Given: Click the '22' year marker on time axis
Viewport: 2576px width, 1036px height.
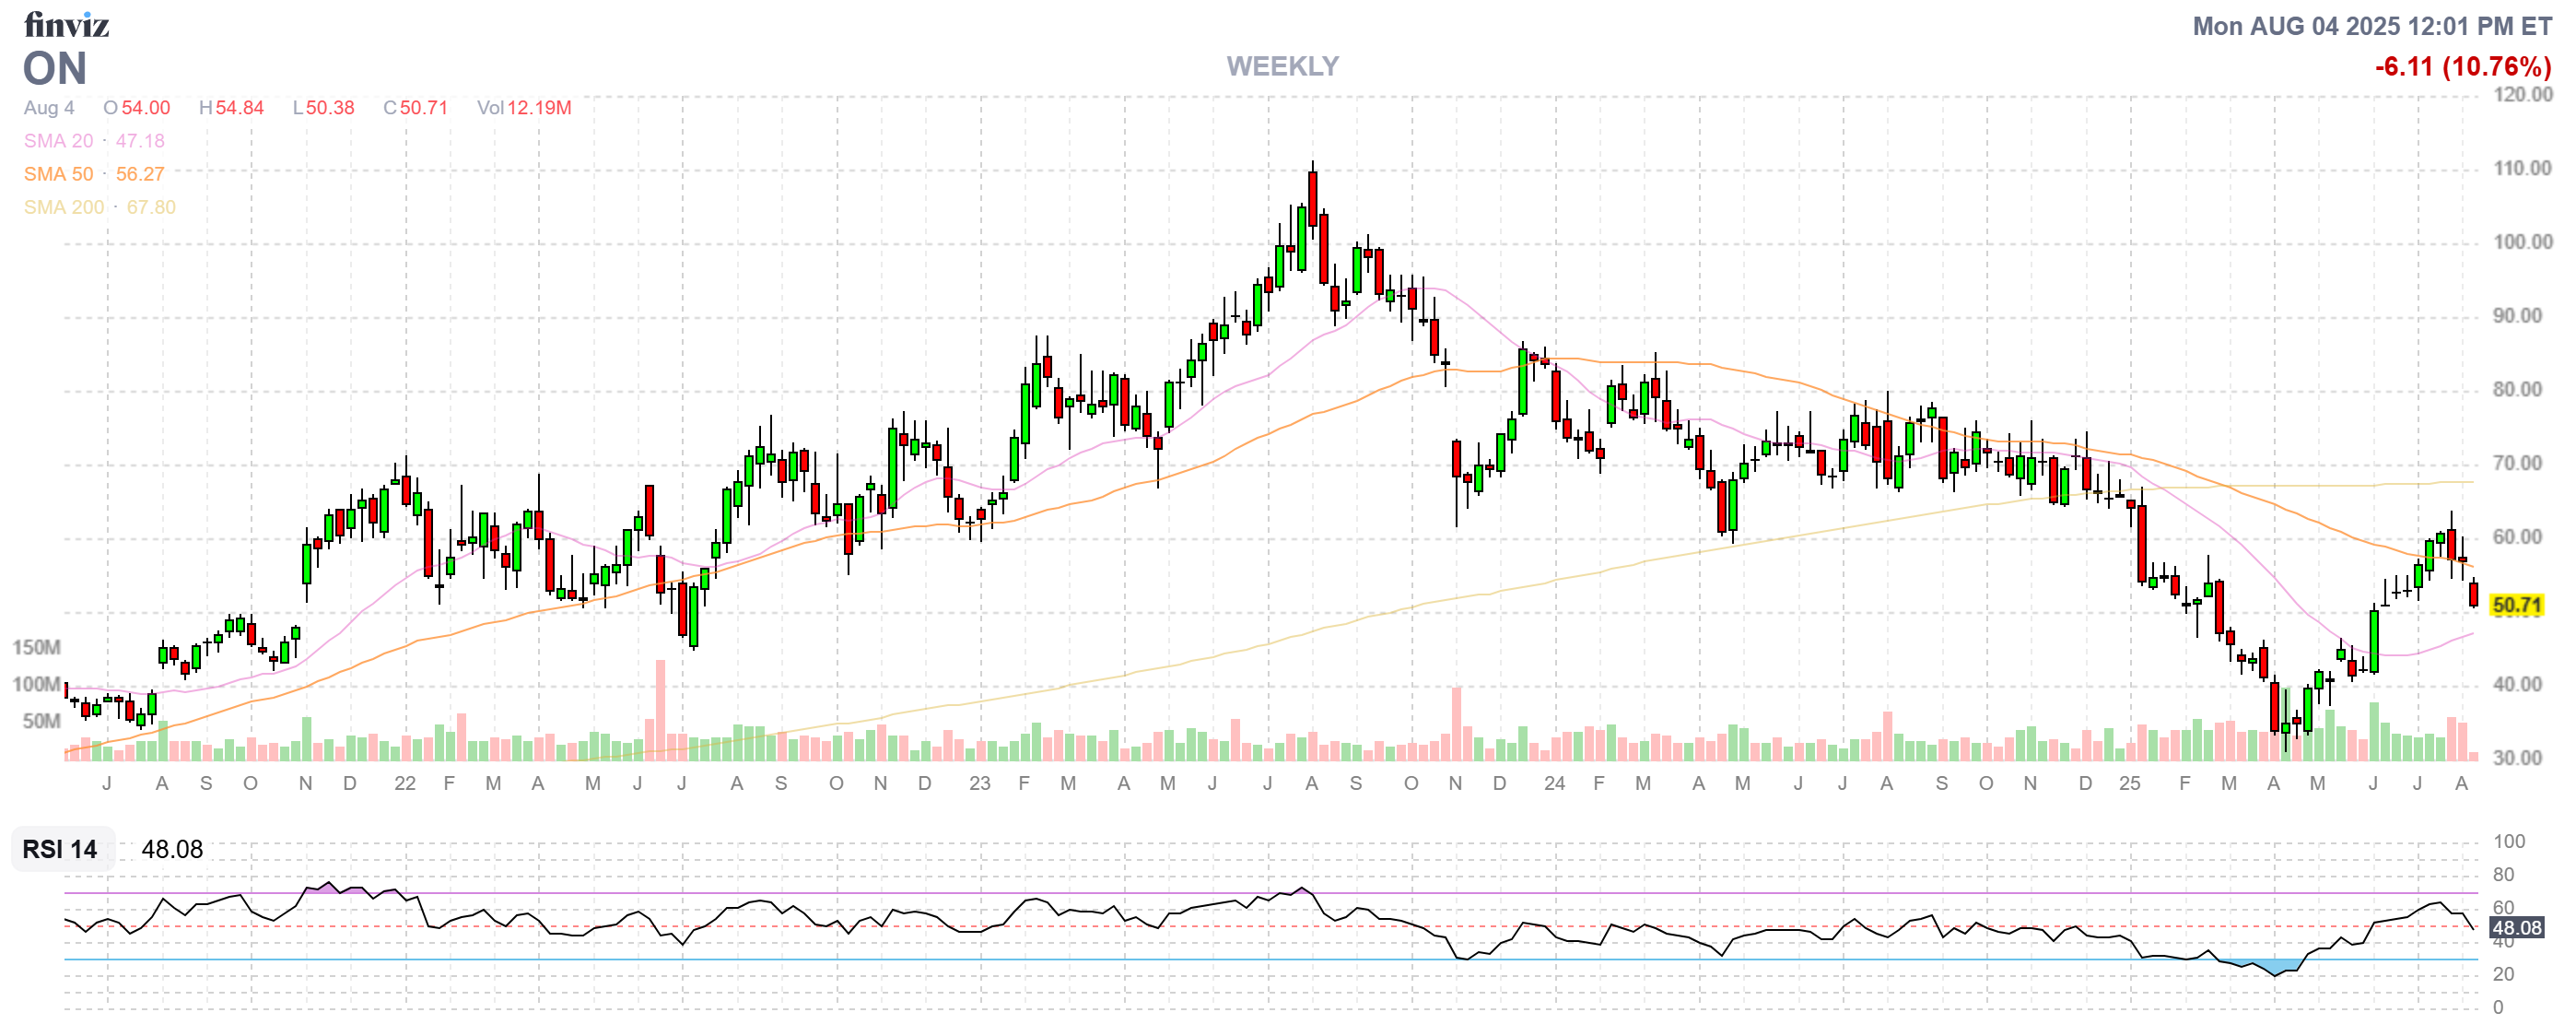Looking at the screenshot, I should pos(404,784).
